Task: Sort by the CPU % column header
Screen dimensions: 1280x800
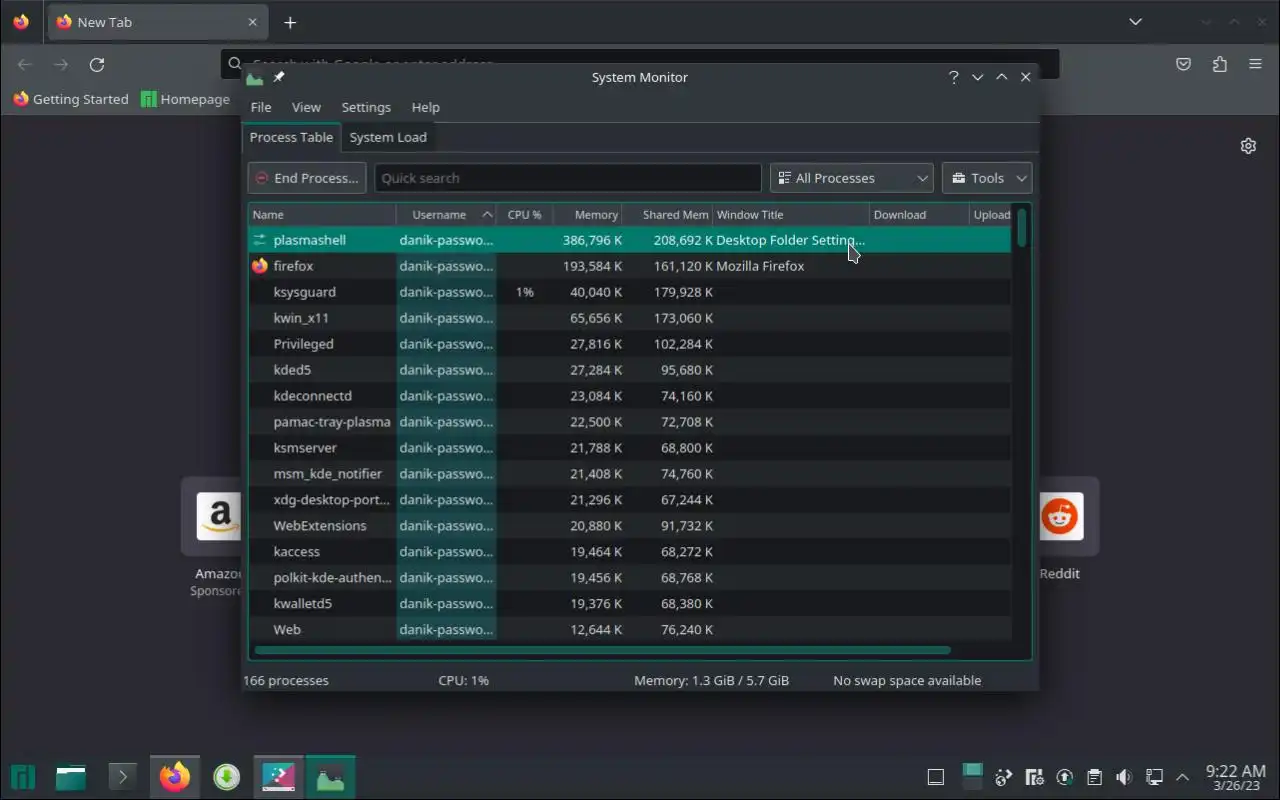Action: tap(524, 214)
